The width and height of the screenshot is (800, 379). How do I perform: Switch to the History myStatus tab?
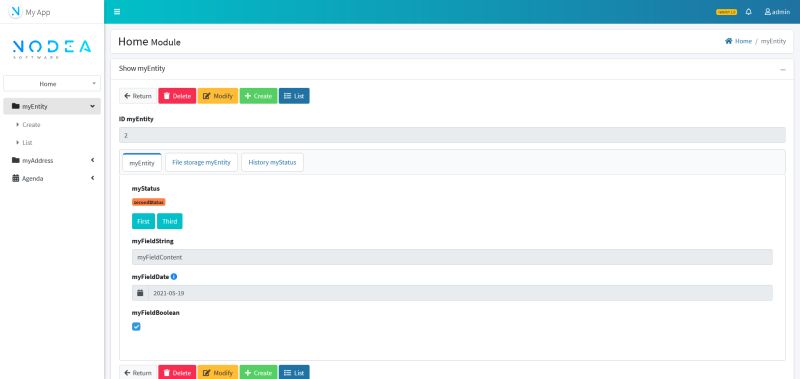pos(272,162)
